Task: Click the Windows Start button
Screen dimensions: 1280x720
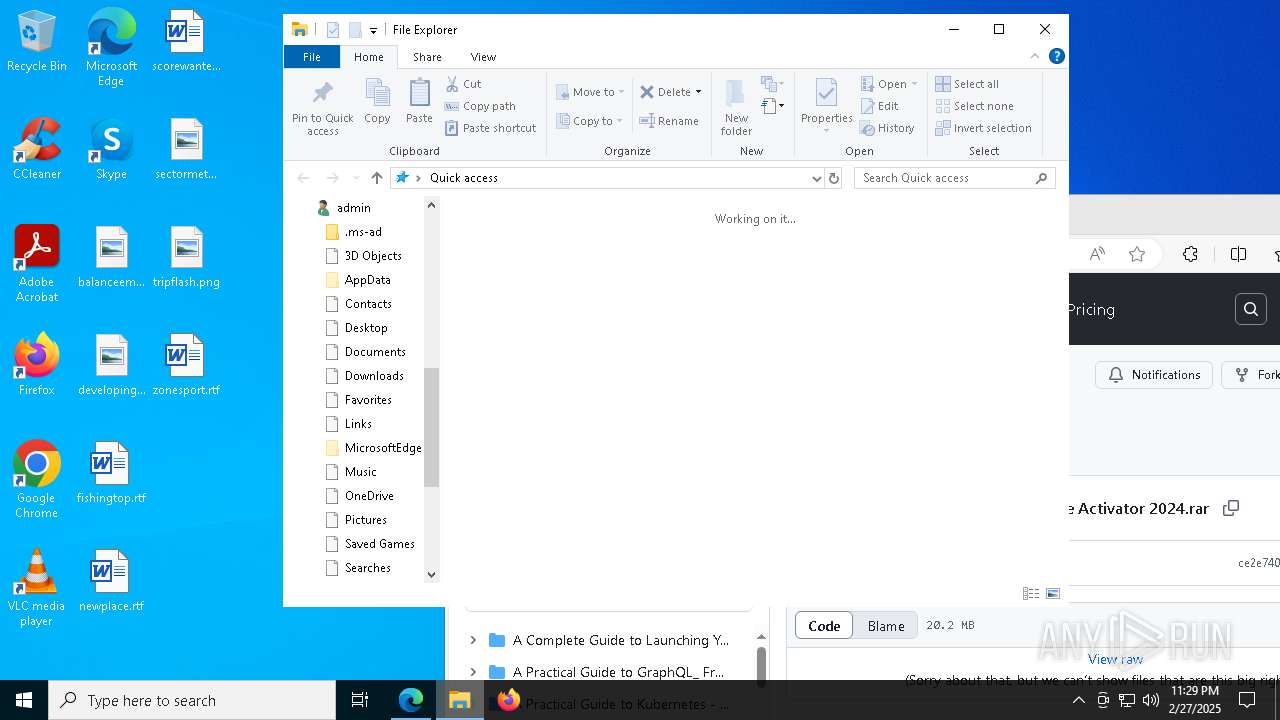Action: point(24,700)
